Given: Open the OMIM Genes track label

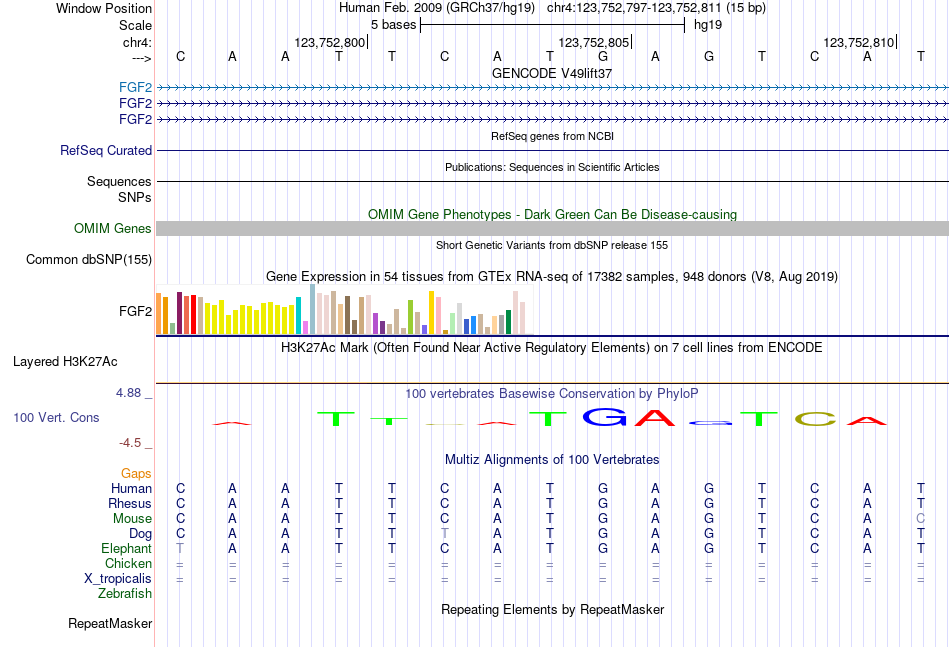Looking at the screenshot, I should click(x=113, y=228).
